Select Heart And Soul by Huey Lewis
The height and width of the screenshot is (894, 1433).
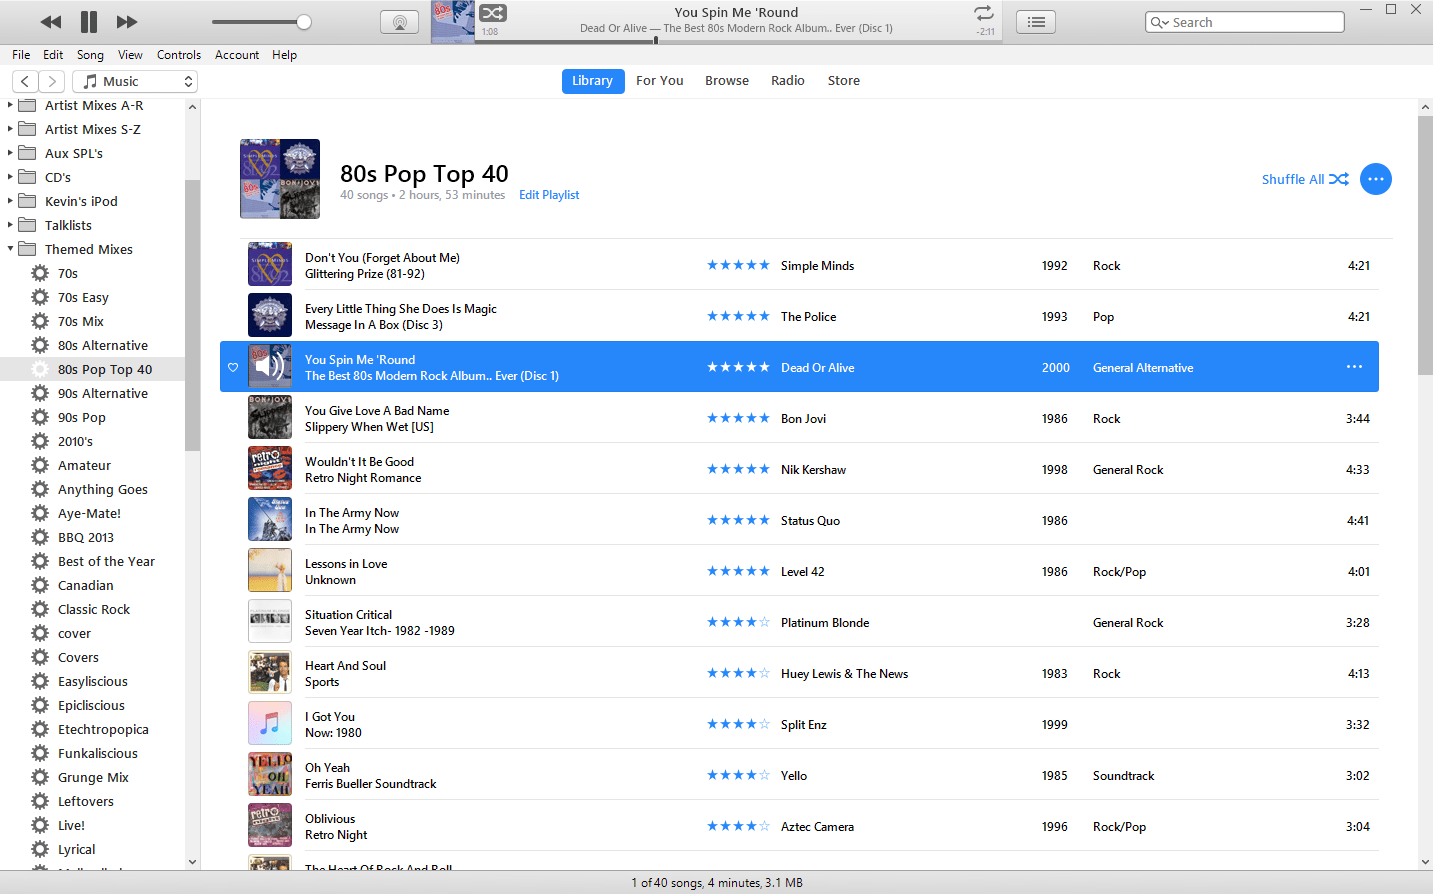click(799, 673)
